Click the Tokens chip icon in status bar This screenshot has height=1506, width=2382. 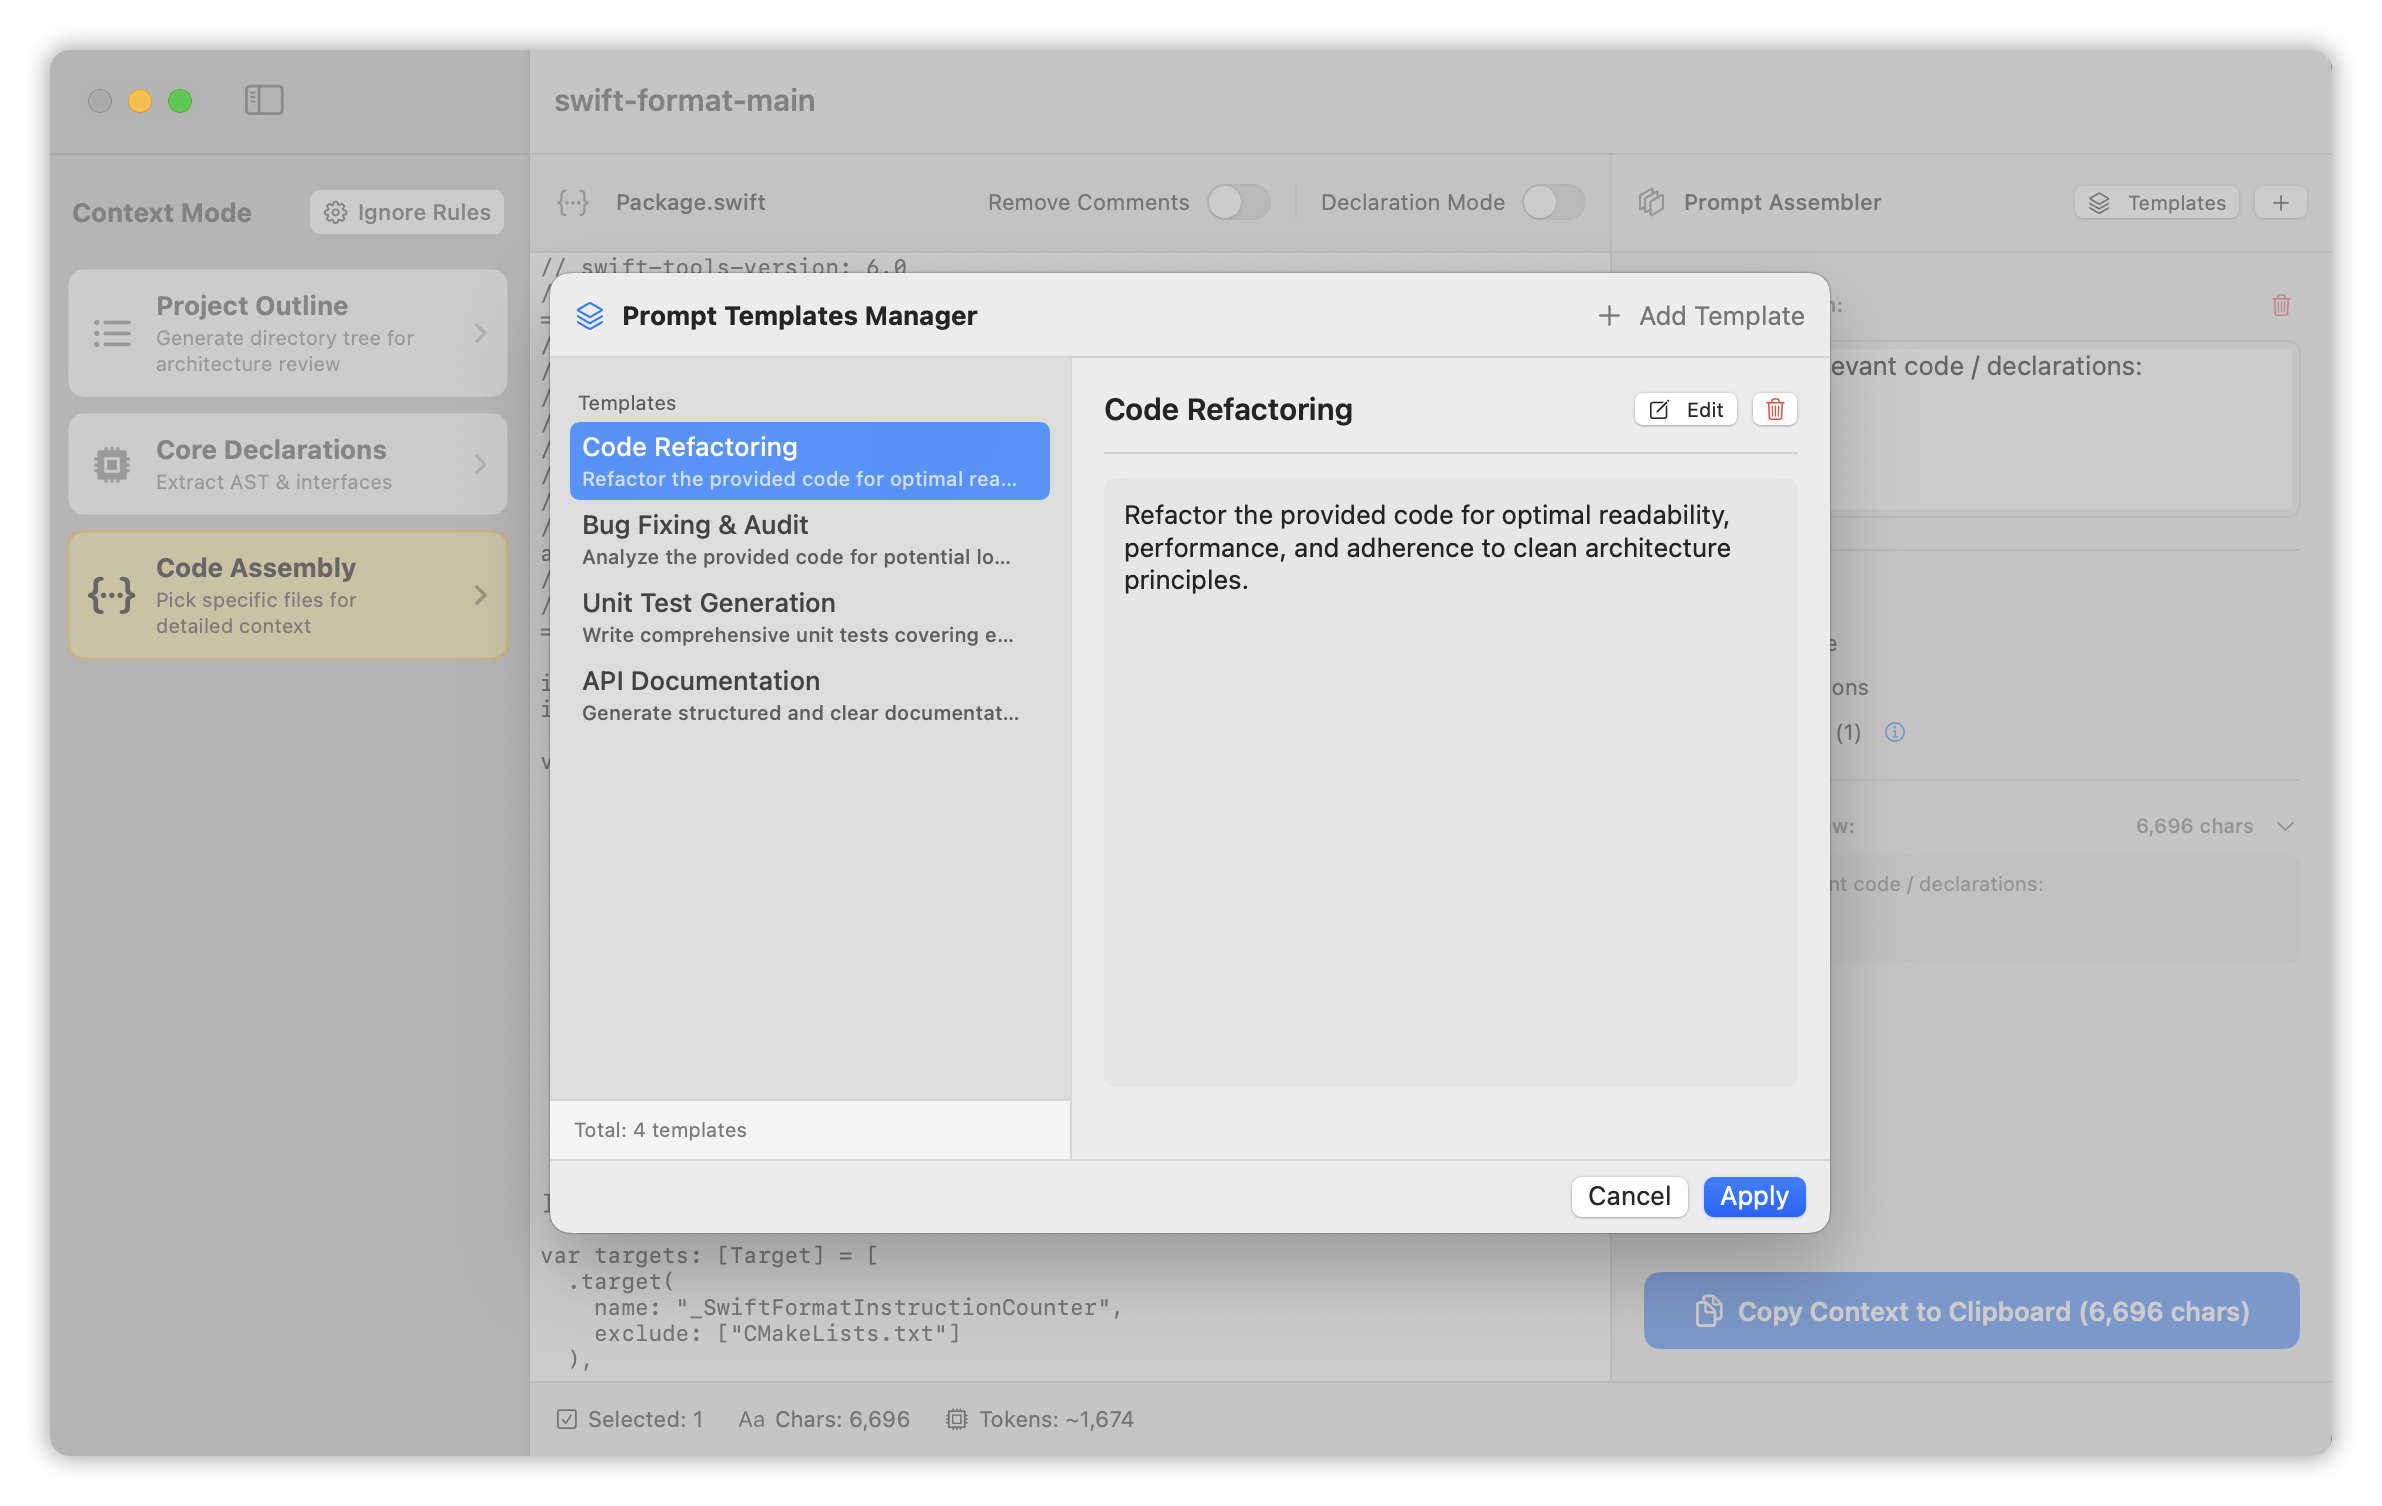[957, 1419]
